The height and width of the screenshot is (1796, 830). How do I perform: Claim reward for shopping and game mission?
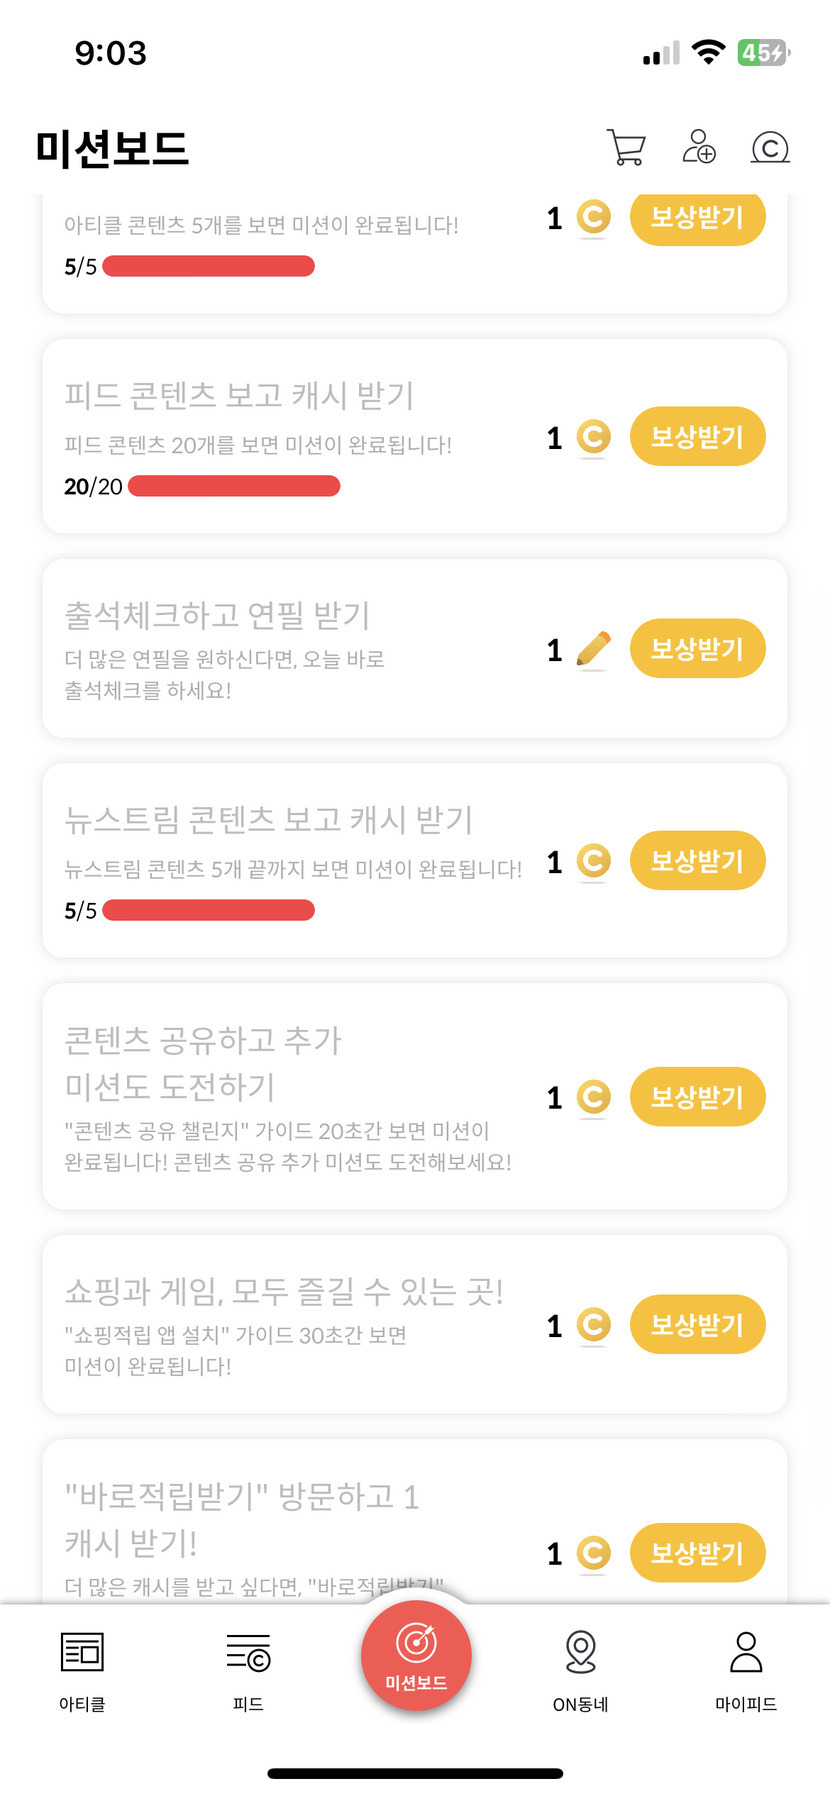(697, 1325)
